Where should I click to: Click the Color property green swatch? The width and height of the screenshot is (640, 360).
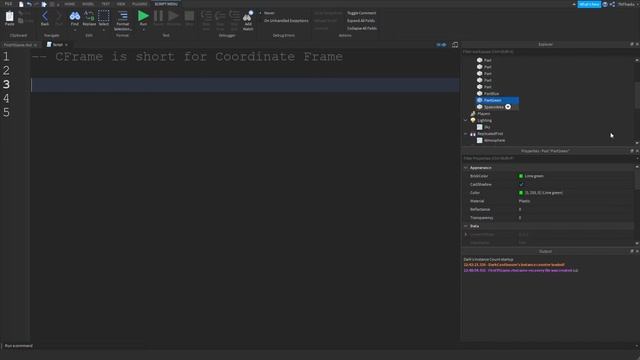(521, 193)
